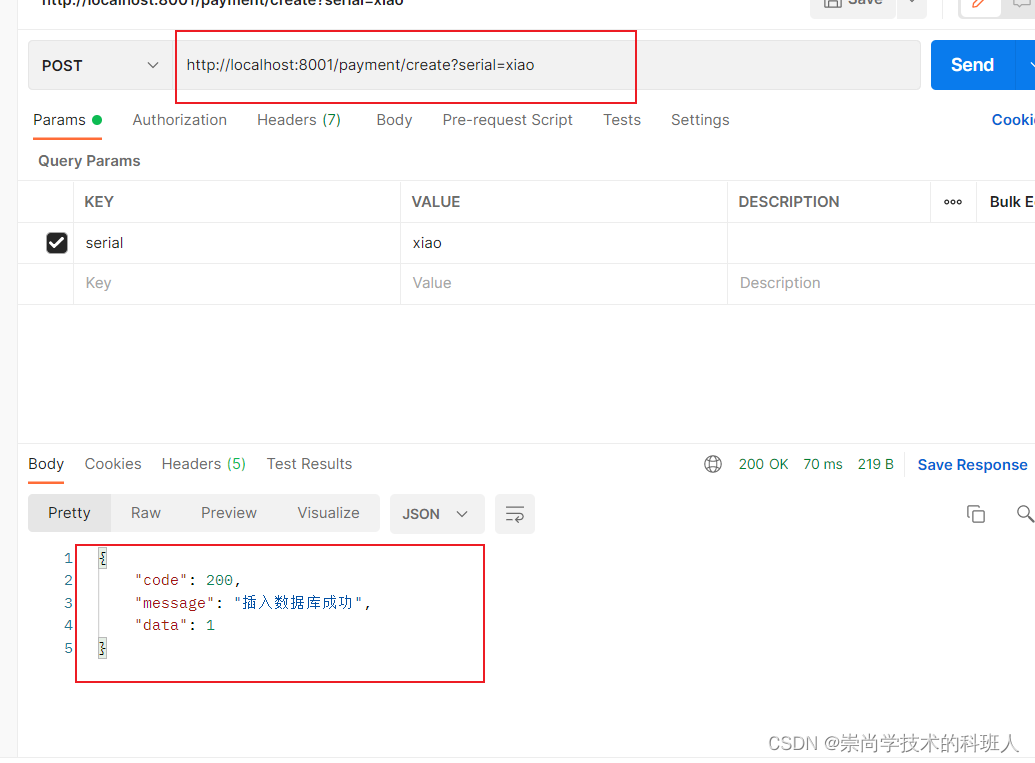Open the response Cookies tab
1035x763 pixels.
[x=113, y=464]
